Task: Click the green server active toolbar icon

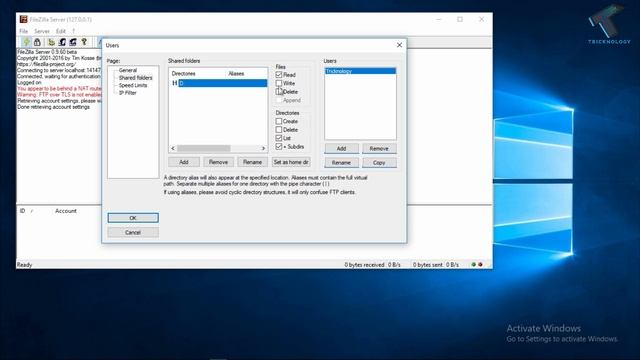Action: pos(27,42)
